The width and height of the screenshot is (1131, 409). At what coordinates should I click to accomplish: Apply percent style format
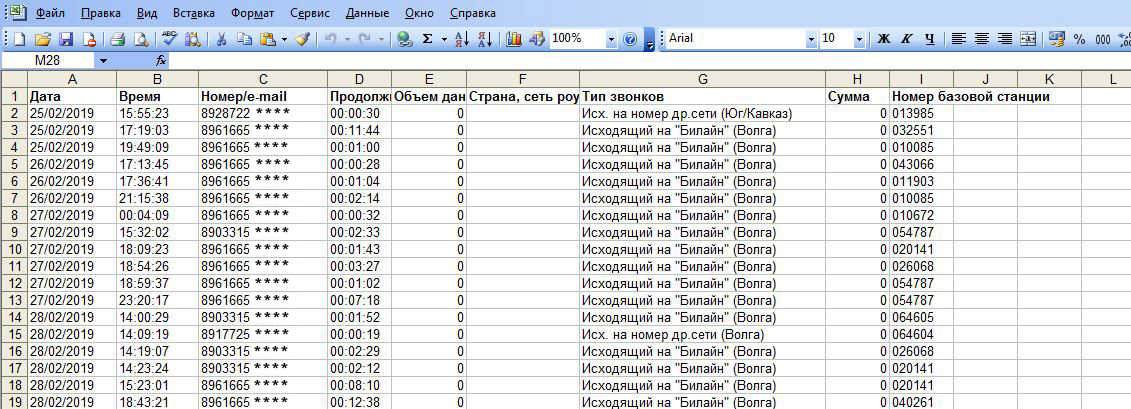click(x=1079, y=40)
